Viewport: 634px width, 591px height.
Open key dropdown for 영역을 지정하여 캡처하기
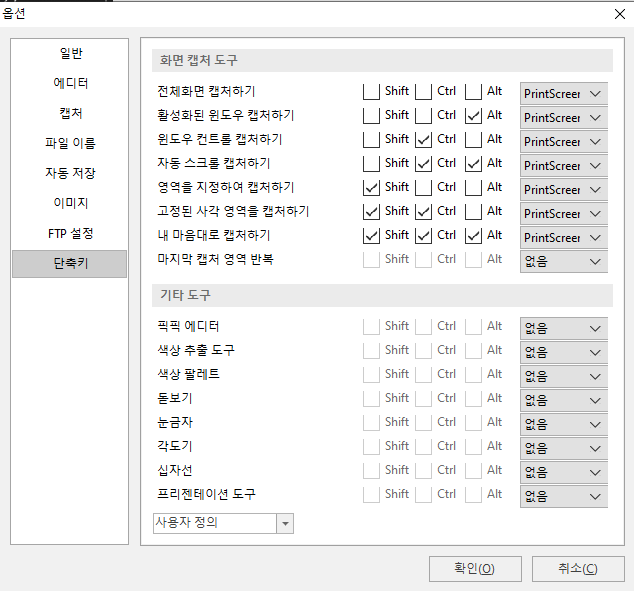click(564, 190)
